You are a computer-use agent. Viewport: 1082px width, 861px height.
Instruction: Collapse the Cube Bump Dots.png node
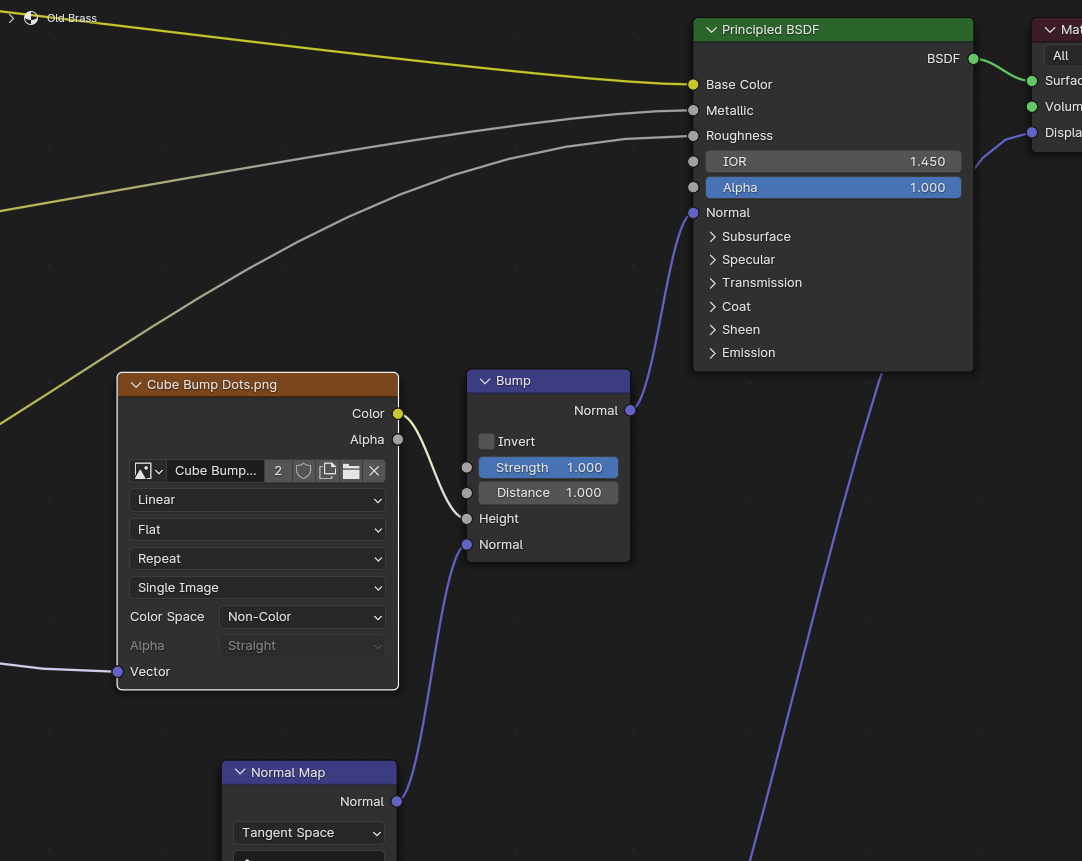point(136,385)
